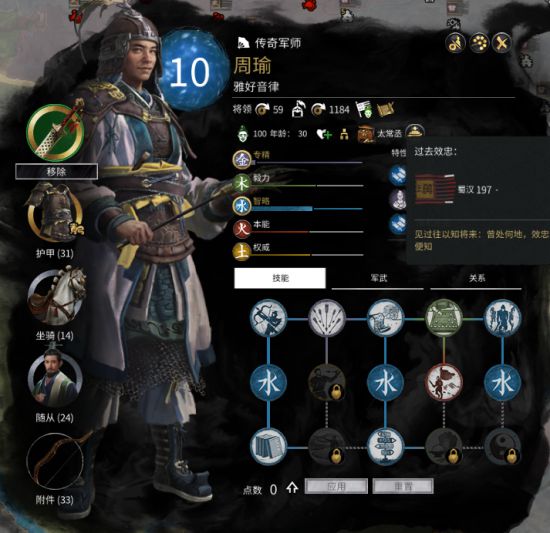550x533 pixels.
Task: Click the 重置 reset button
Action: pos(403,486)
